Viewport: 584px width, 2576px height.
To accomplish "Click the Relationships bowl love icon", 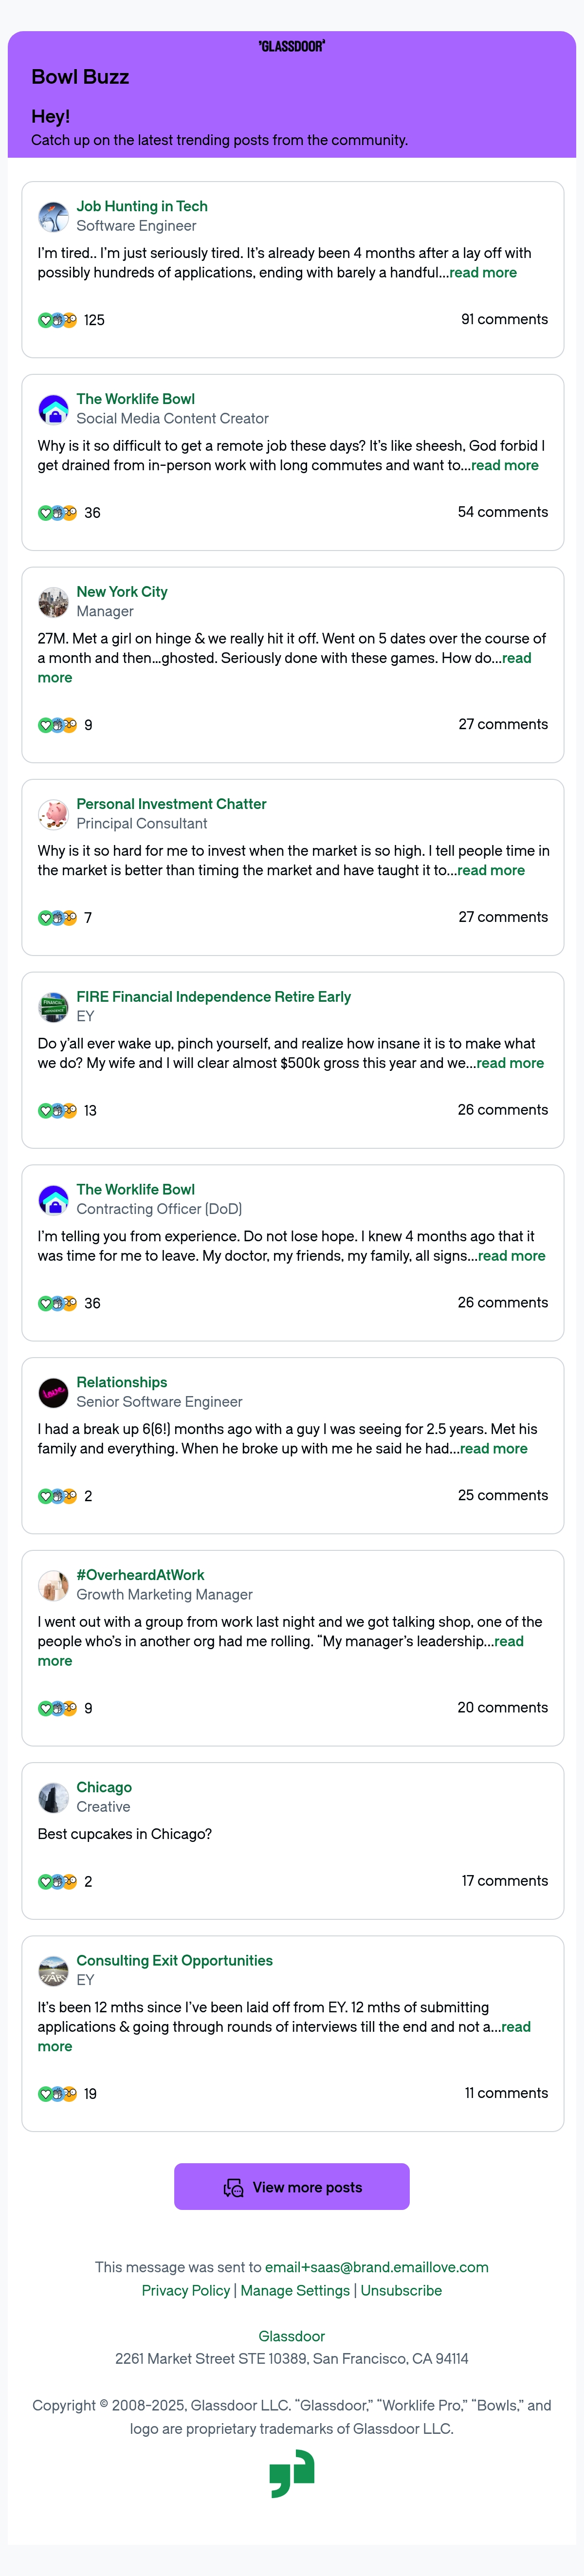I will pyautogui.click(x=53, y=1392).
